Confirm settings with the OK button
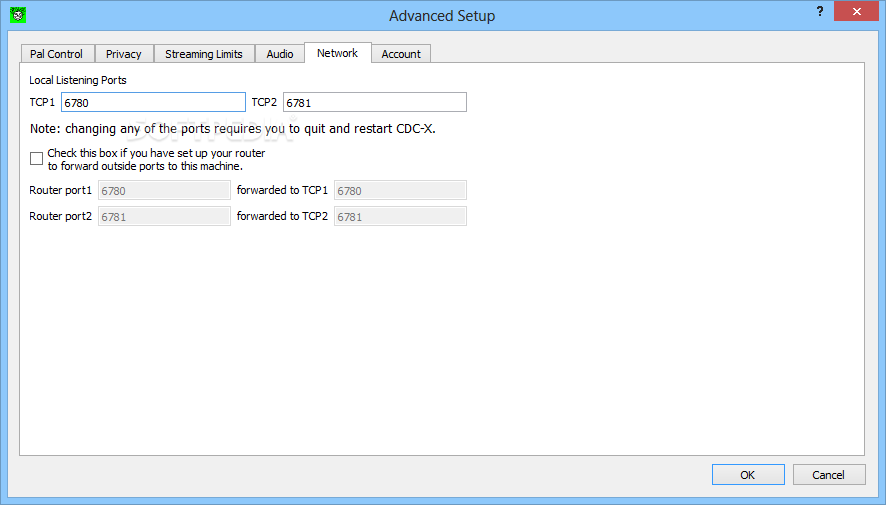Image resolution: width=886 pixels, height=505 pixels. (748, 474)
